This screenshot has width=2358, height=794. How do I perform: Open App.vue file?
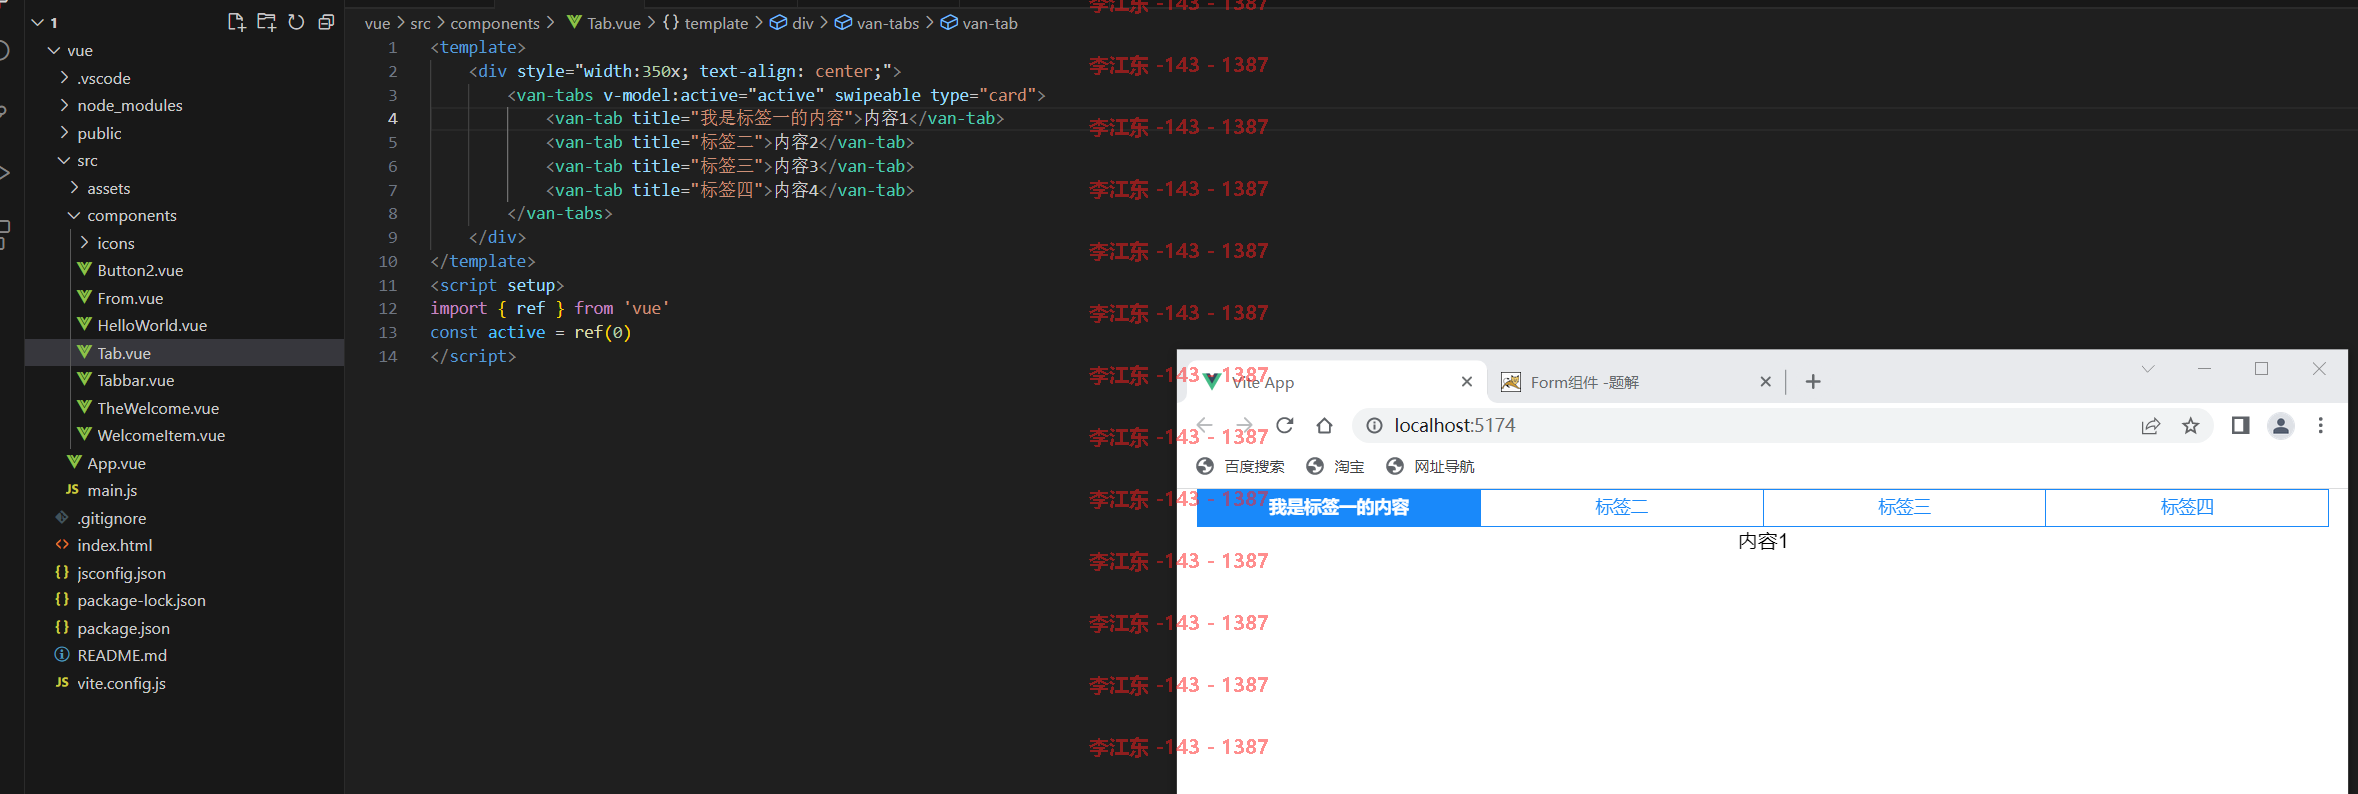click(116, 463)
